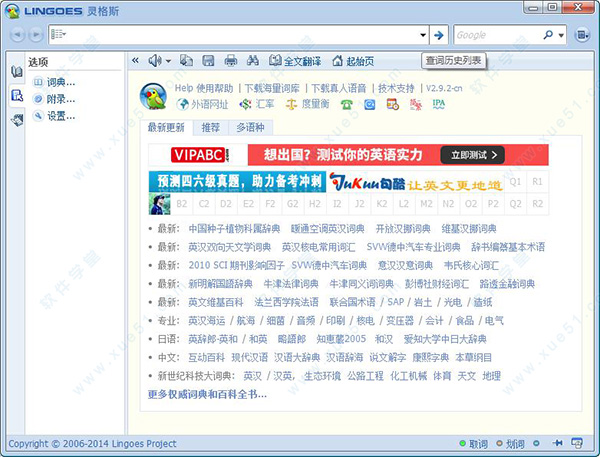Open 新明解国語辞典 link
600x457 pixels.
[x=220, y=284]
